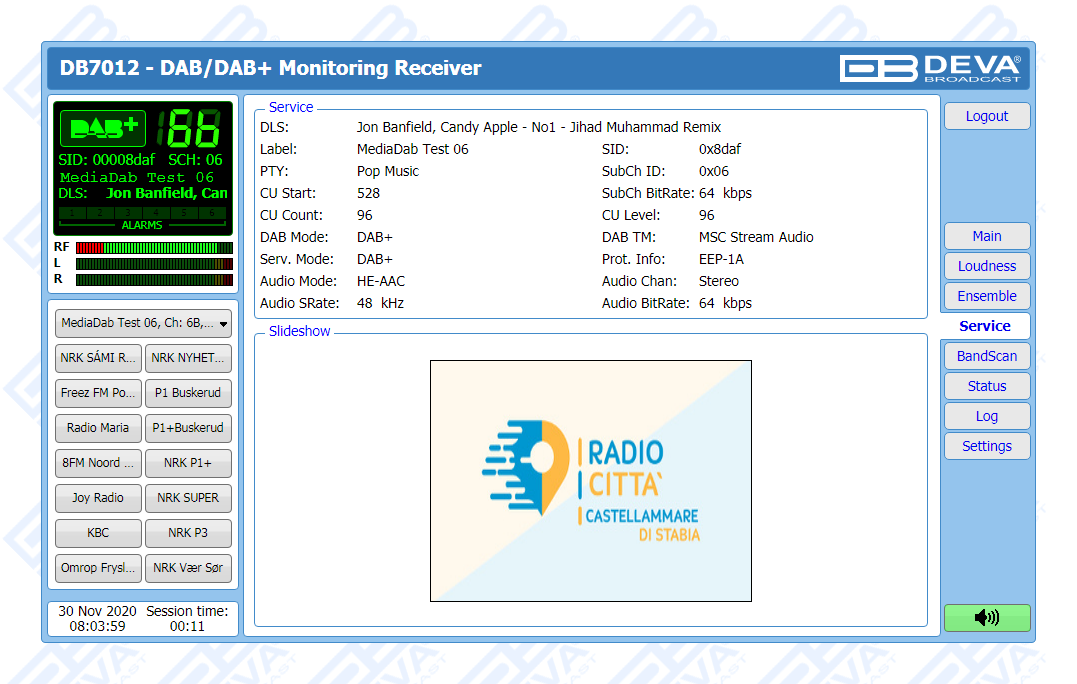Open the Status page
This screenshot has width=1077, height=684.
point(986,386)
